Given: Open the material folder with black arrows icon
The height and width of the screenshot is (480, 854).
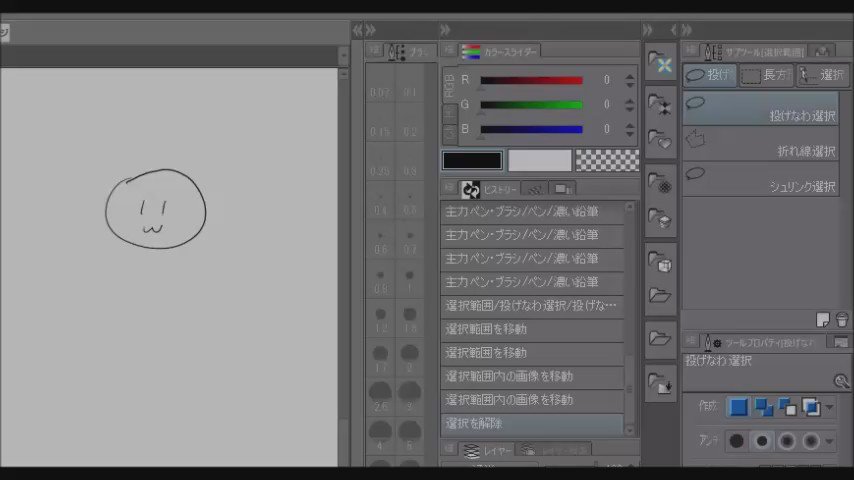Looking at the screenshot, I should (660, 103).
